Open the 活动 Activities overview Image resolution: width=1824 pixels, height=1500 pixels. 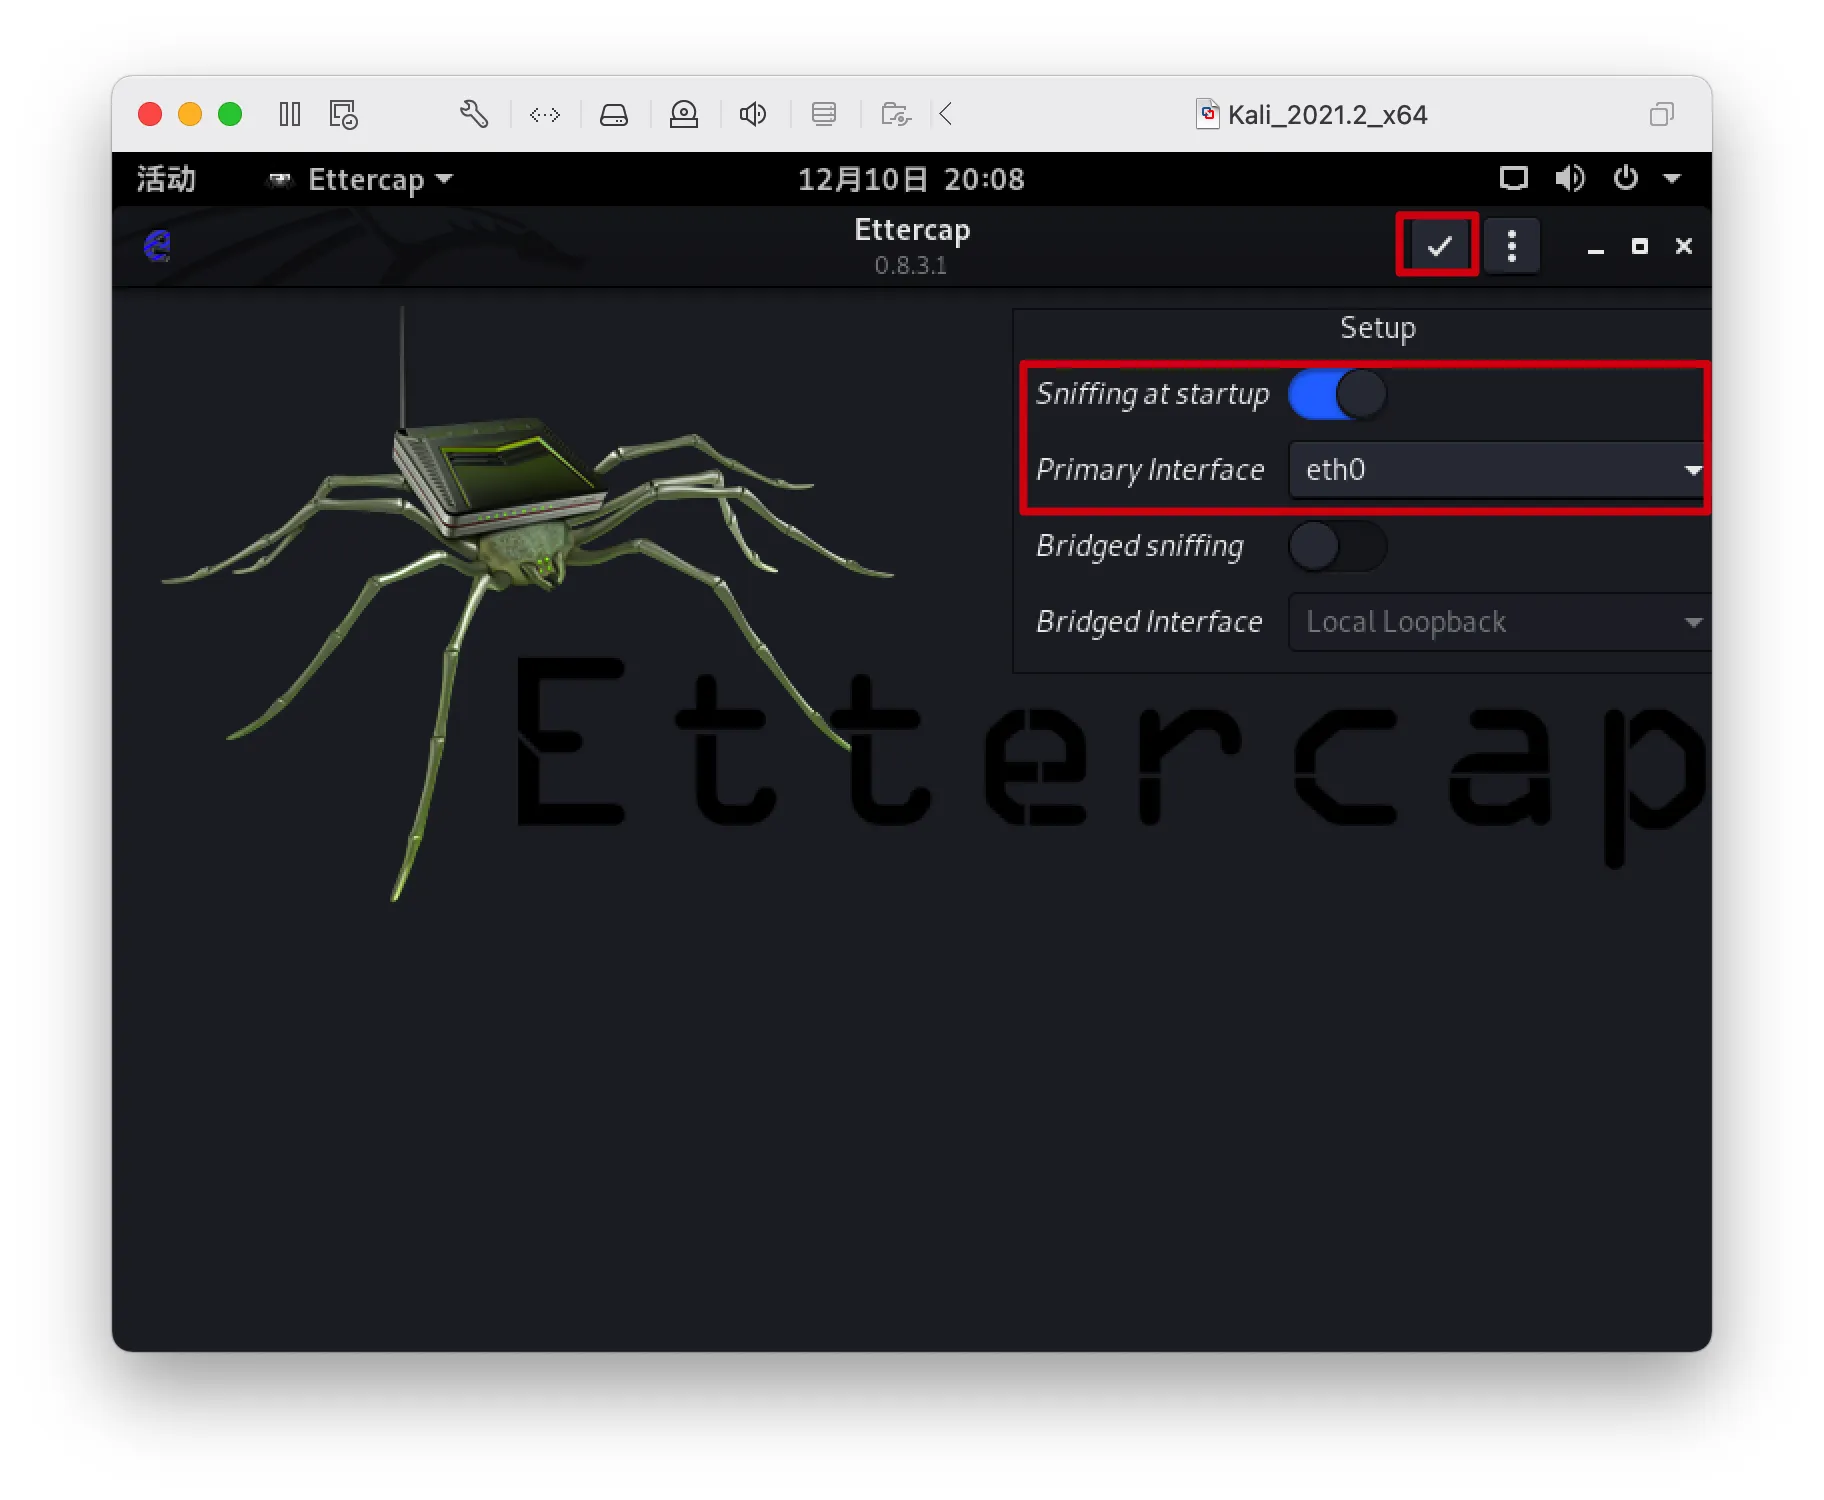point(166,179)
